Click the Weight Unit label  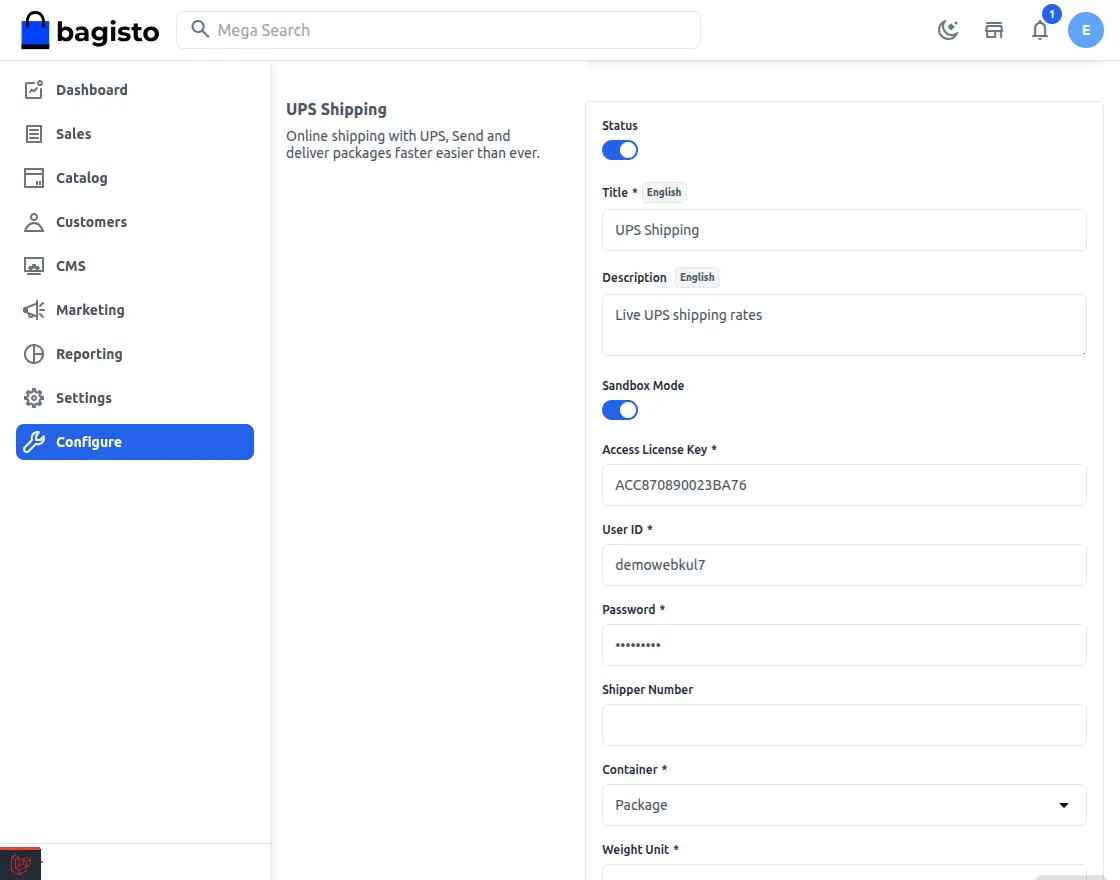click(x=640, y=849)
